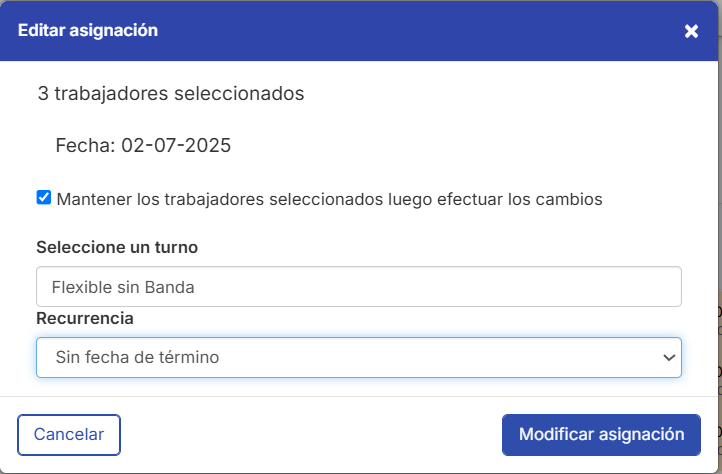This screenshot has height=474, width=722.
Task: Click the date value 02-07-2025
Action: [176, 145]
